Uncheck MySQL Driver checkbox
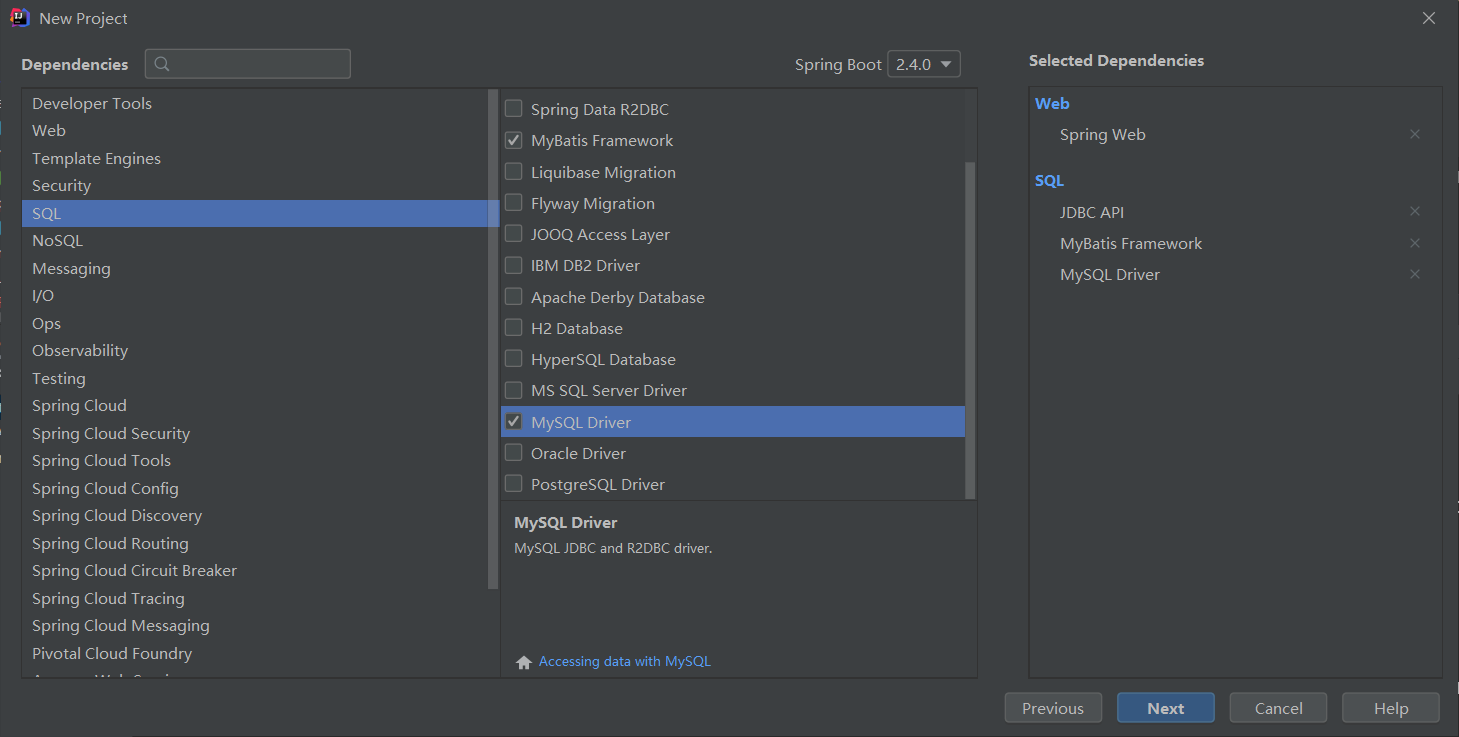 (513, 422)
